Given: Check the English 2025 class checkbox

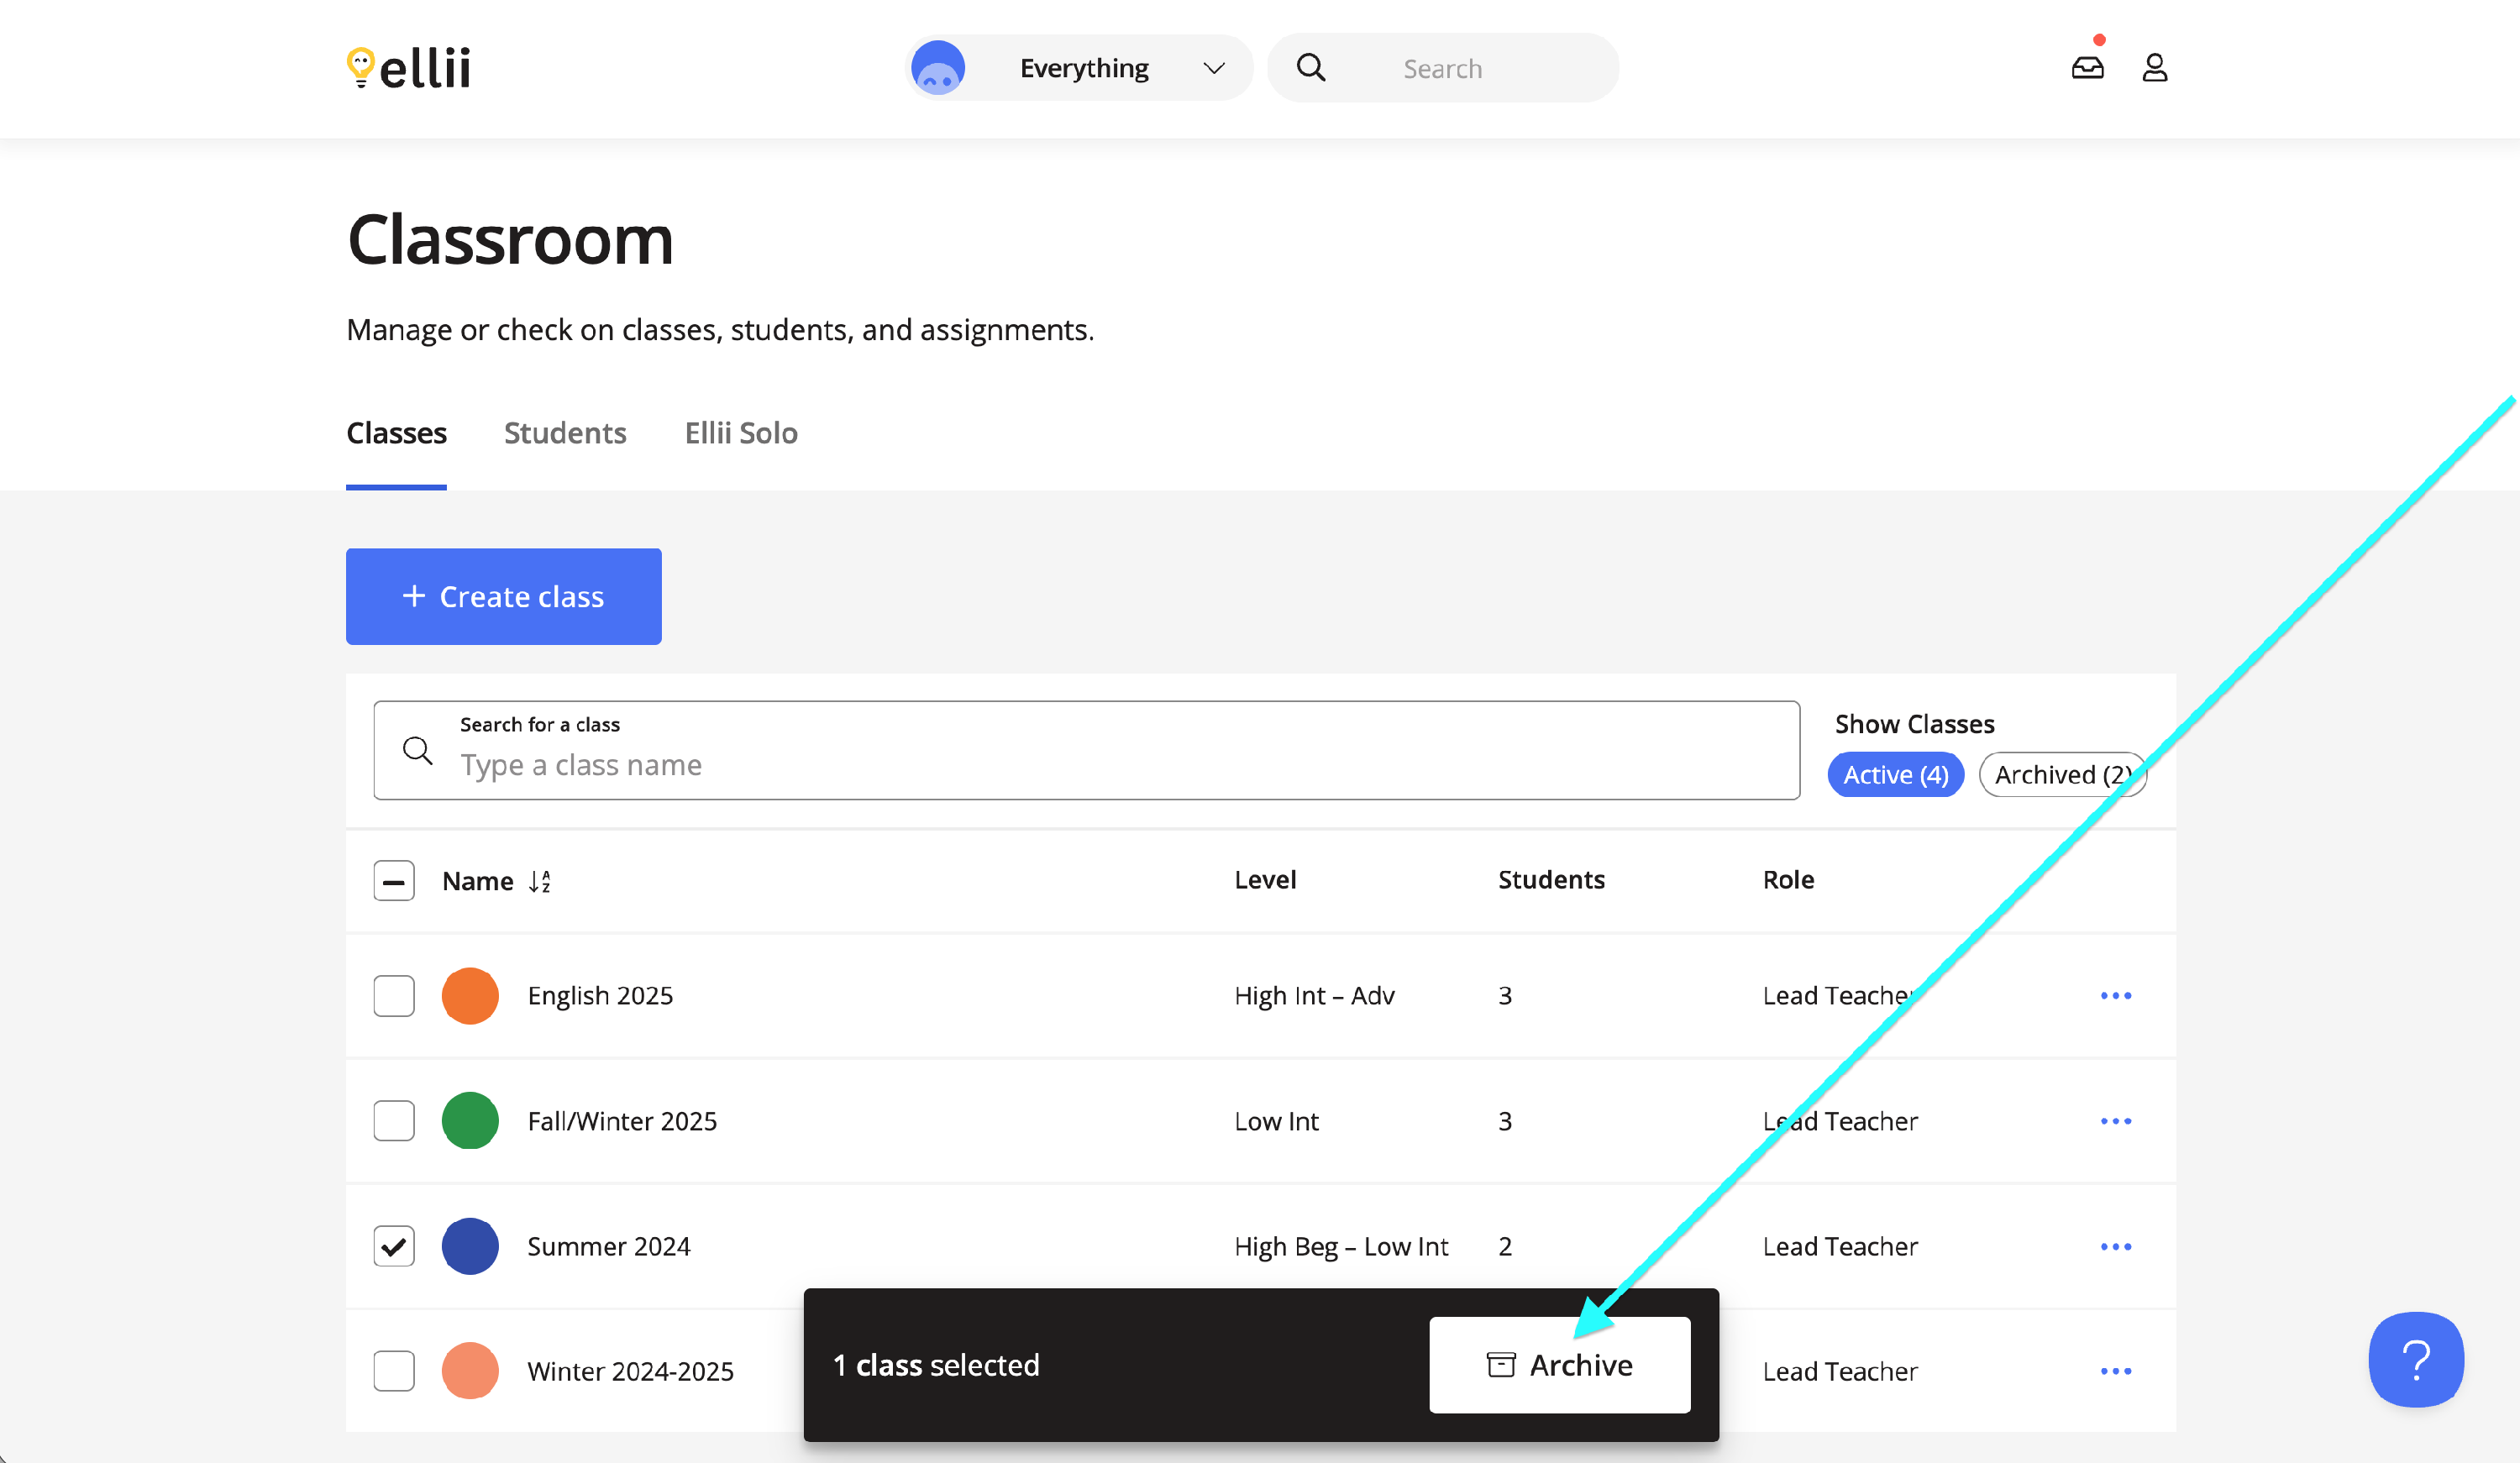Looking at the screenshot, I should (x=394, y=996).
